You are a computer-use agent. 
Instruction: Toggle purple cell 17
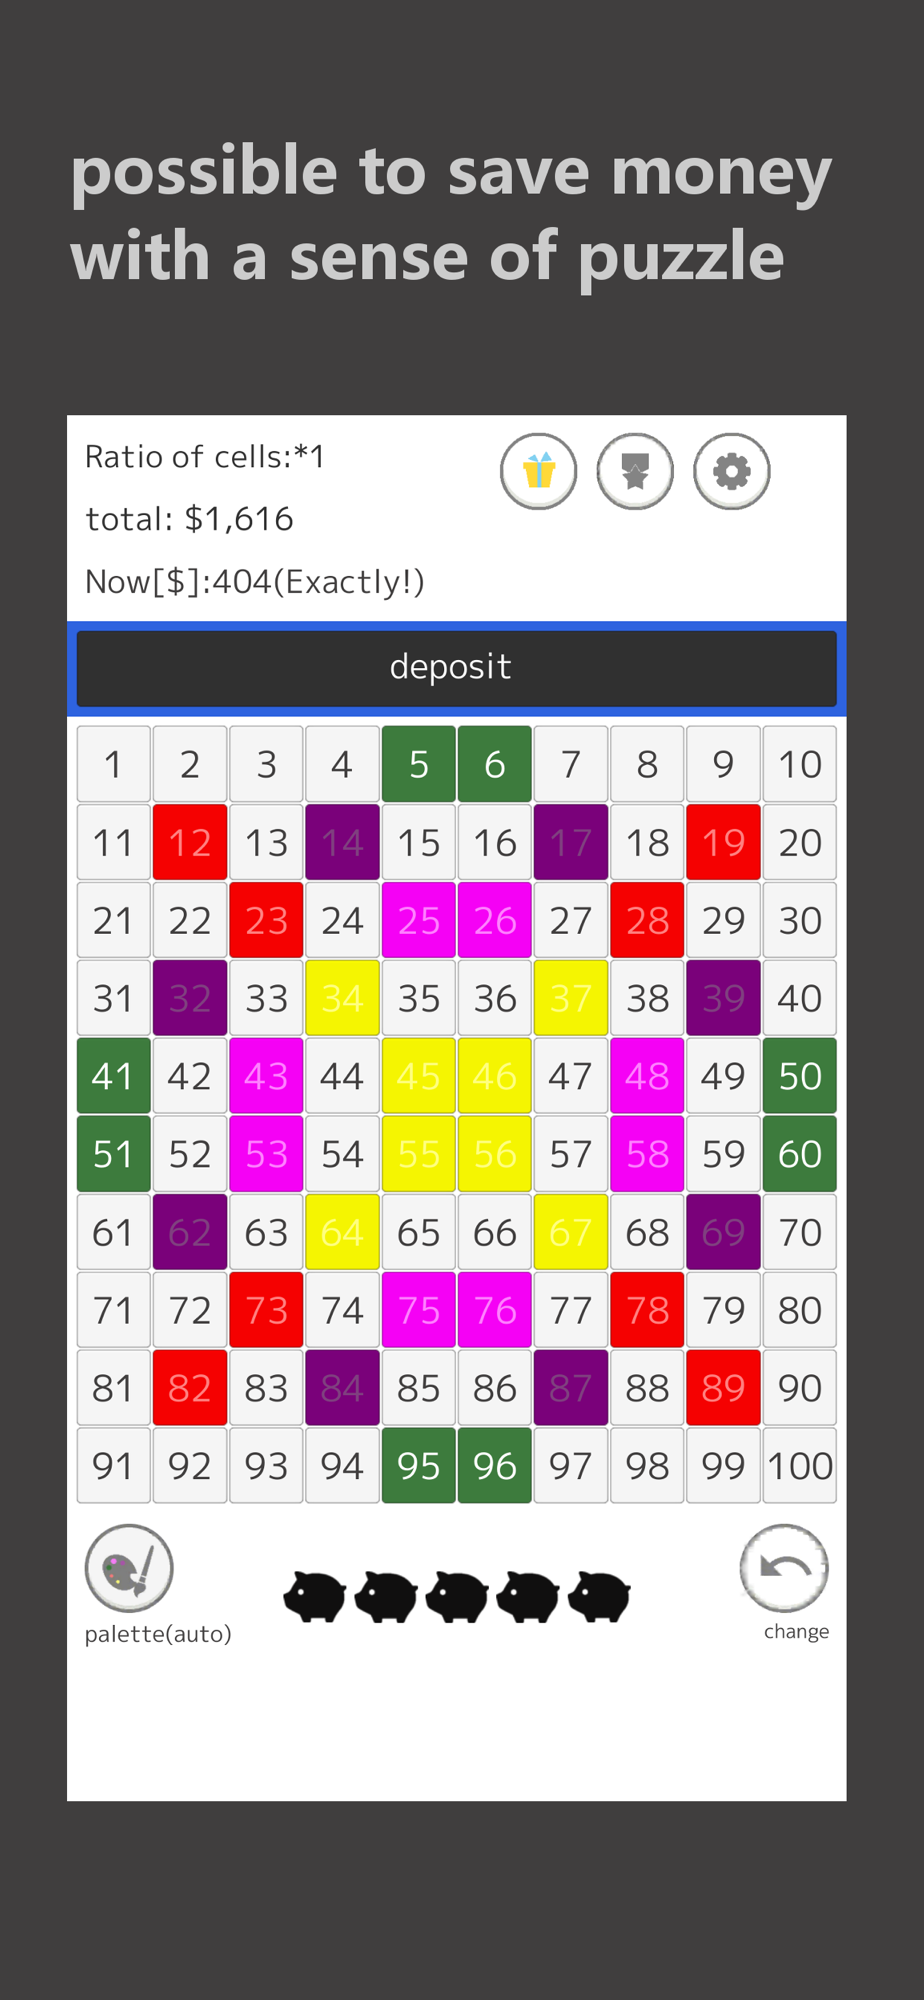pos(571,842)
